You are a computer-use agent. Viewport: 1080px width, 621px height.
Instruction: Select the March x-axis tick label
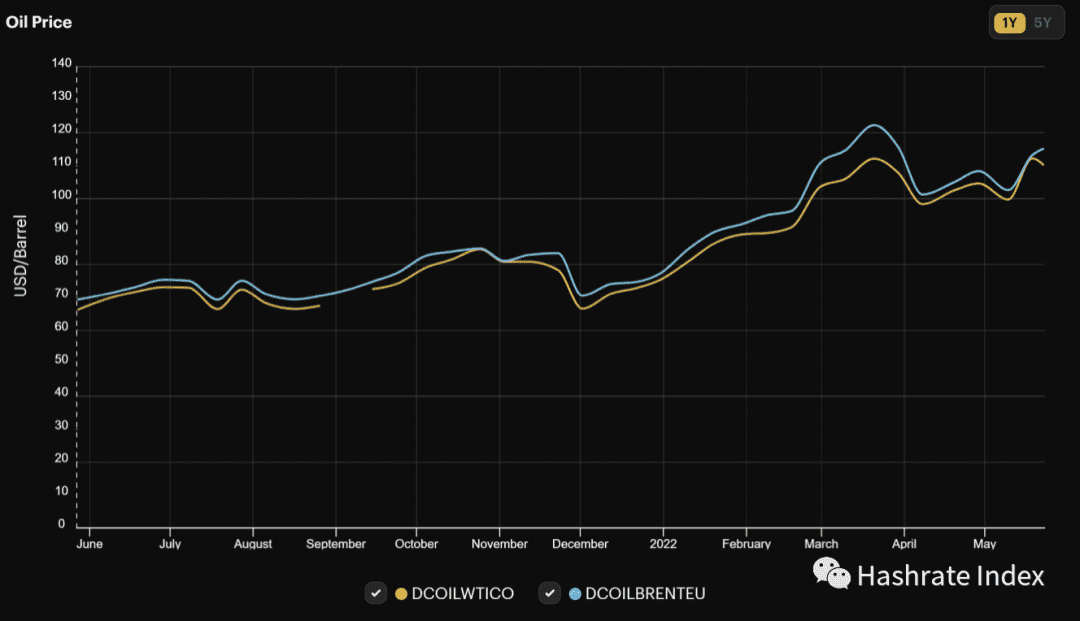click(821, 544)
